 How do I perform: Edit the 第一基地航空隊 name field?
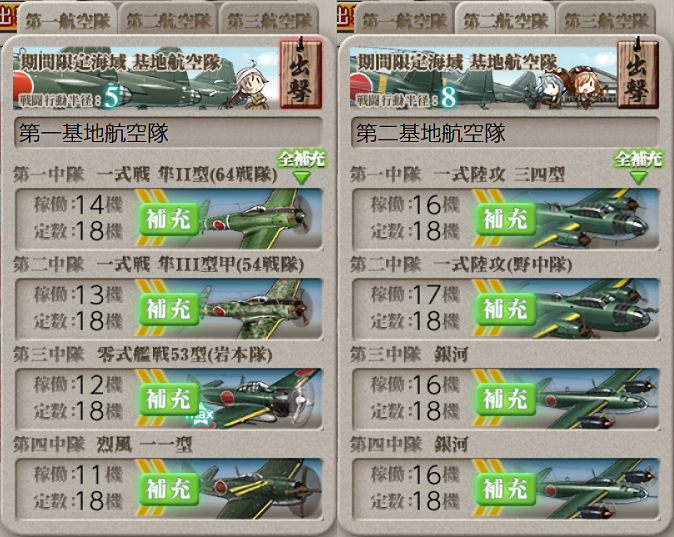pyautogui.click(x=168, y=133)
